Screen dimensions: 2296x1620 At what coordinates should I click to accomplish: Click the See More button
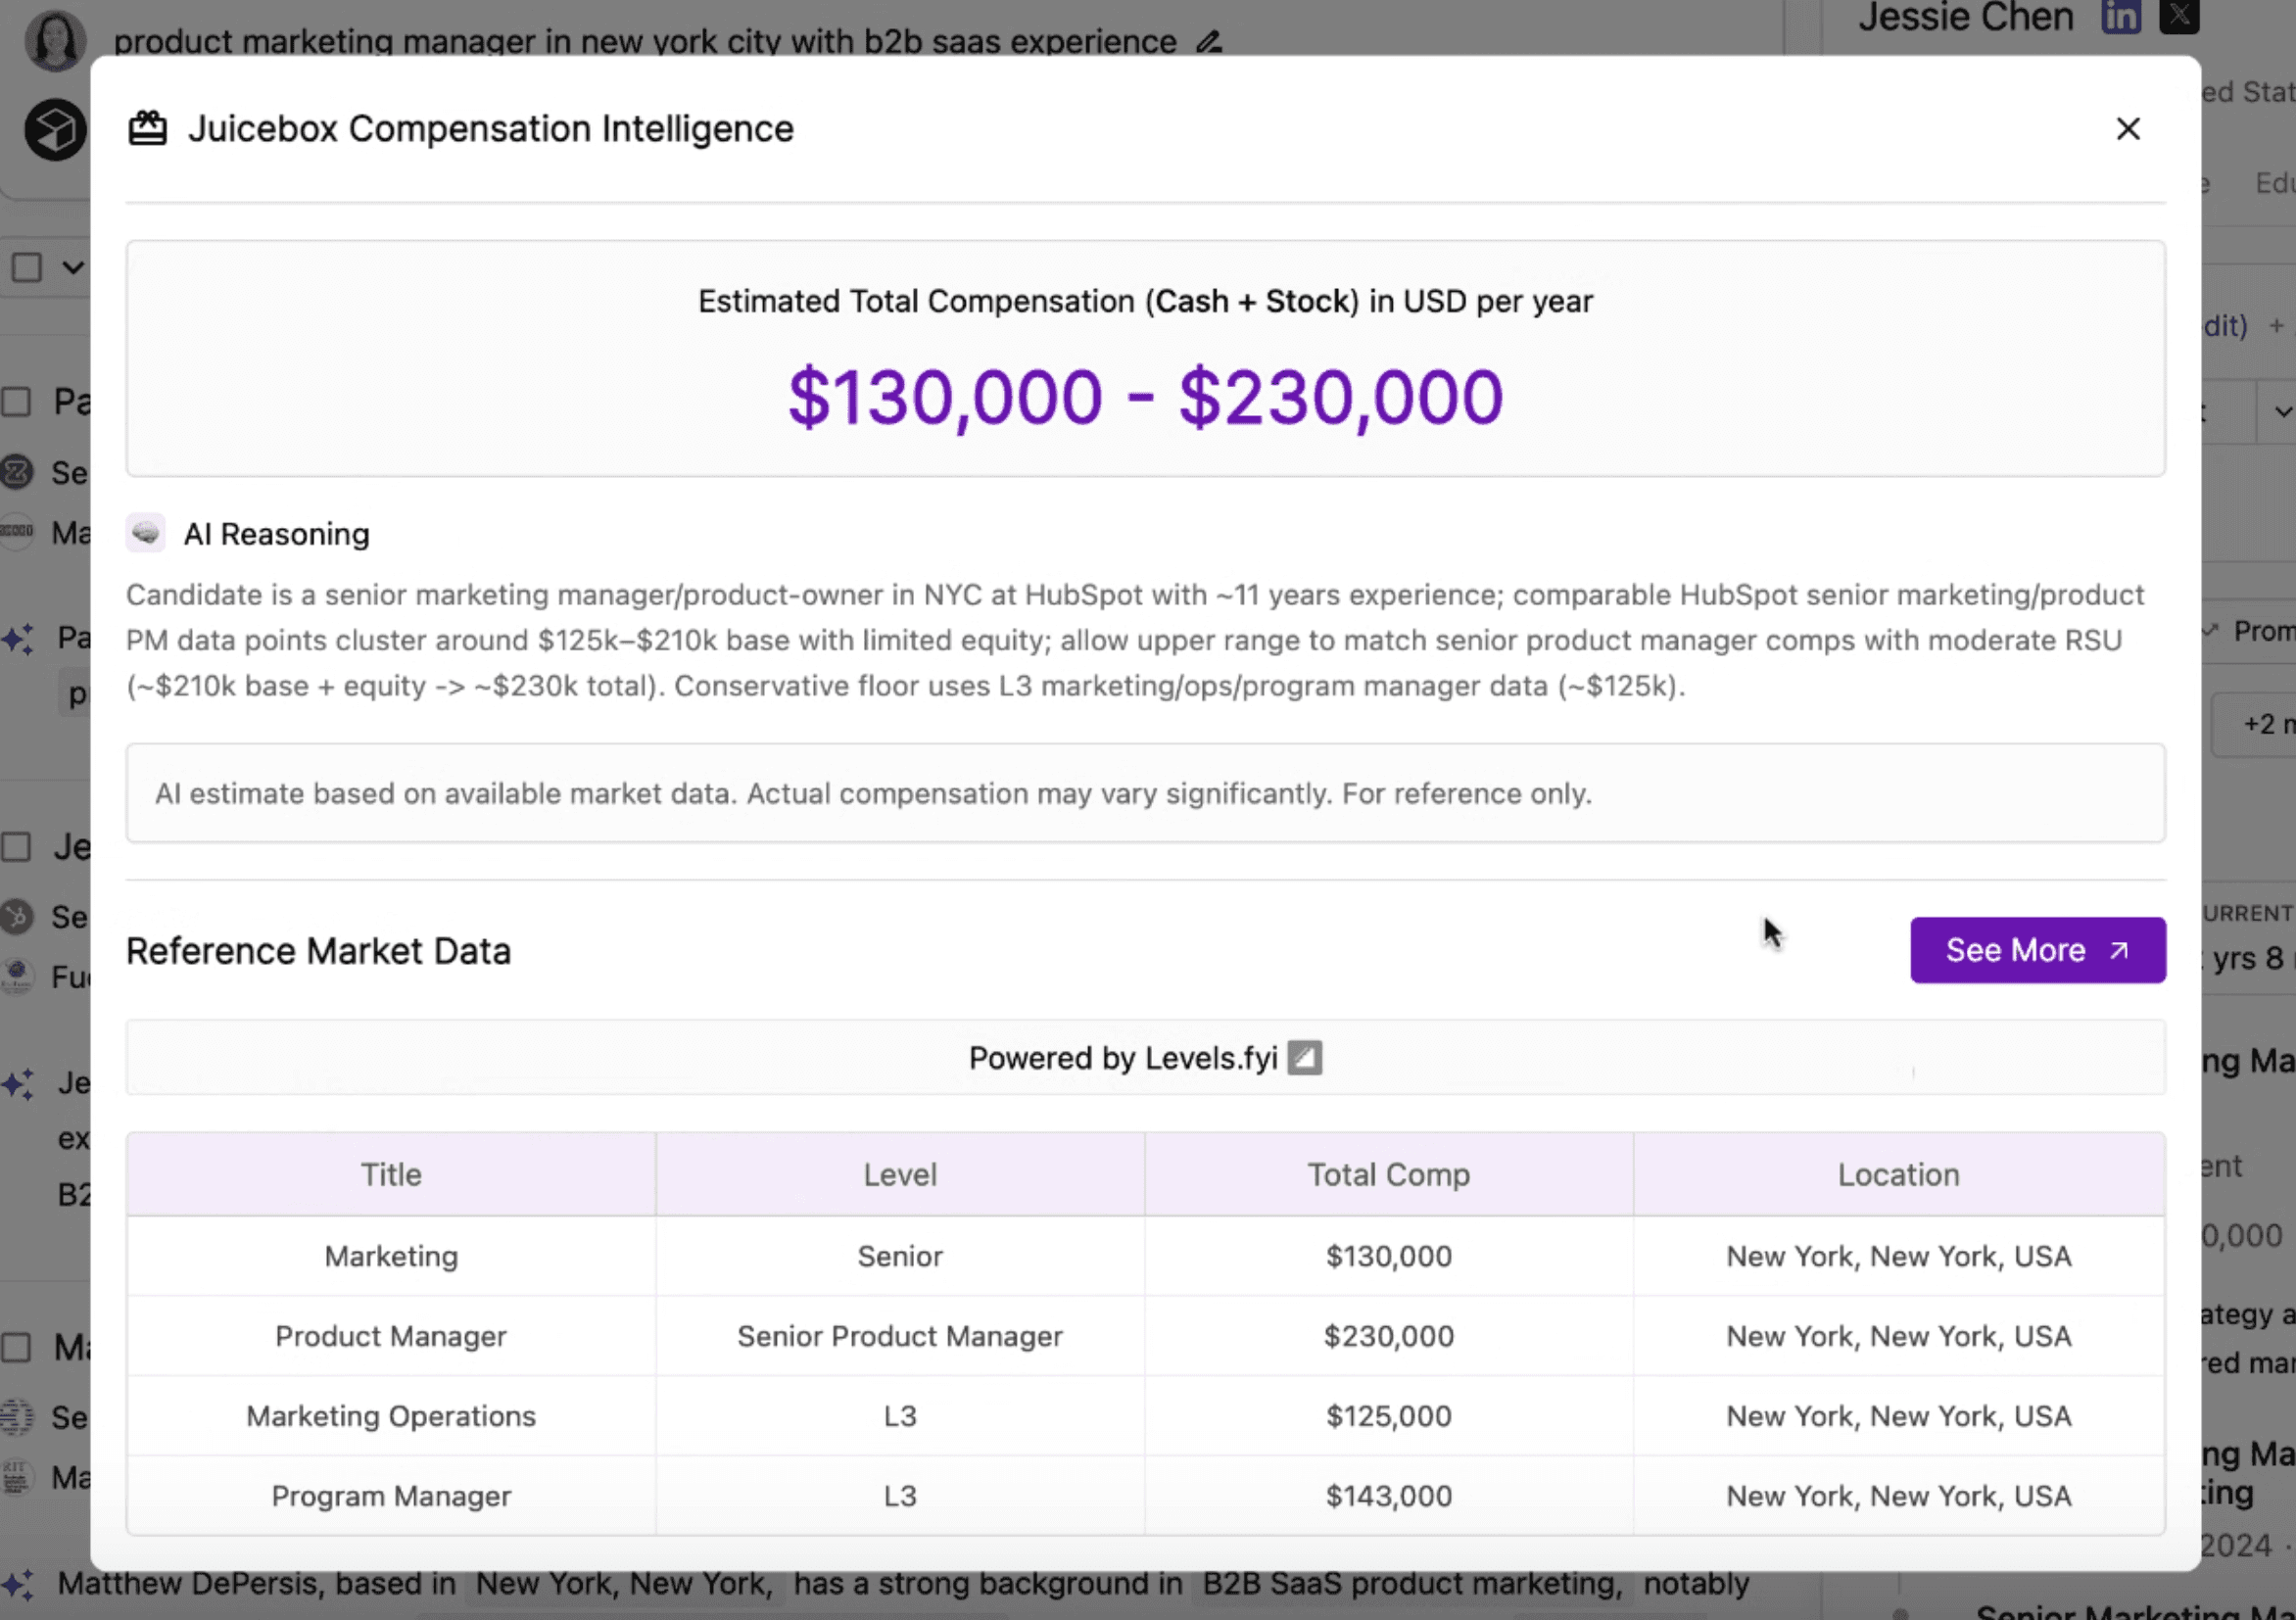point(2037,950)
